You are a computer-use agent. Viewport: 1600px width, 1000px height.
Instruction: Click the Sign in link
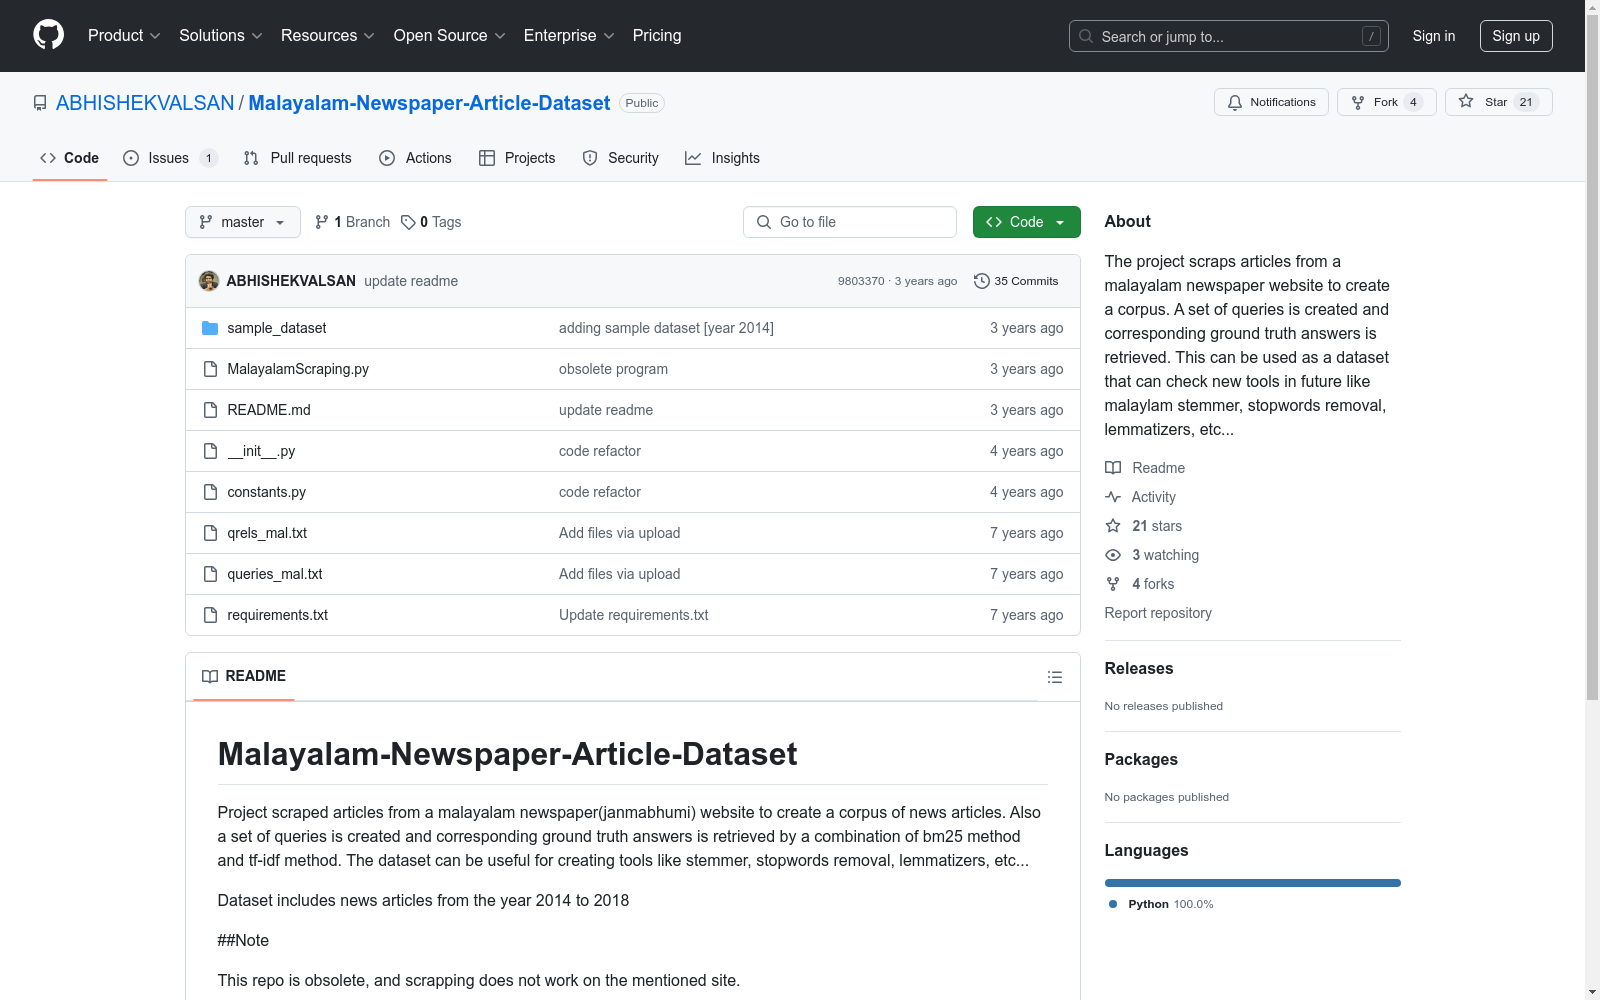tap(1434, 36)
